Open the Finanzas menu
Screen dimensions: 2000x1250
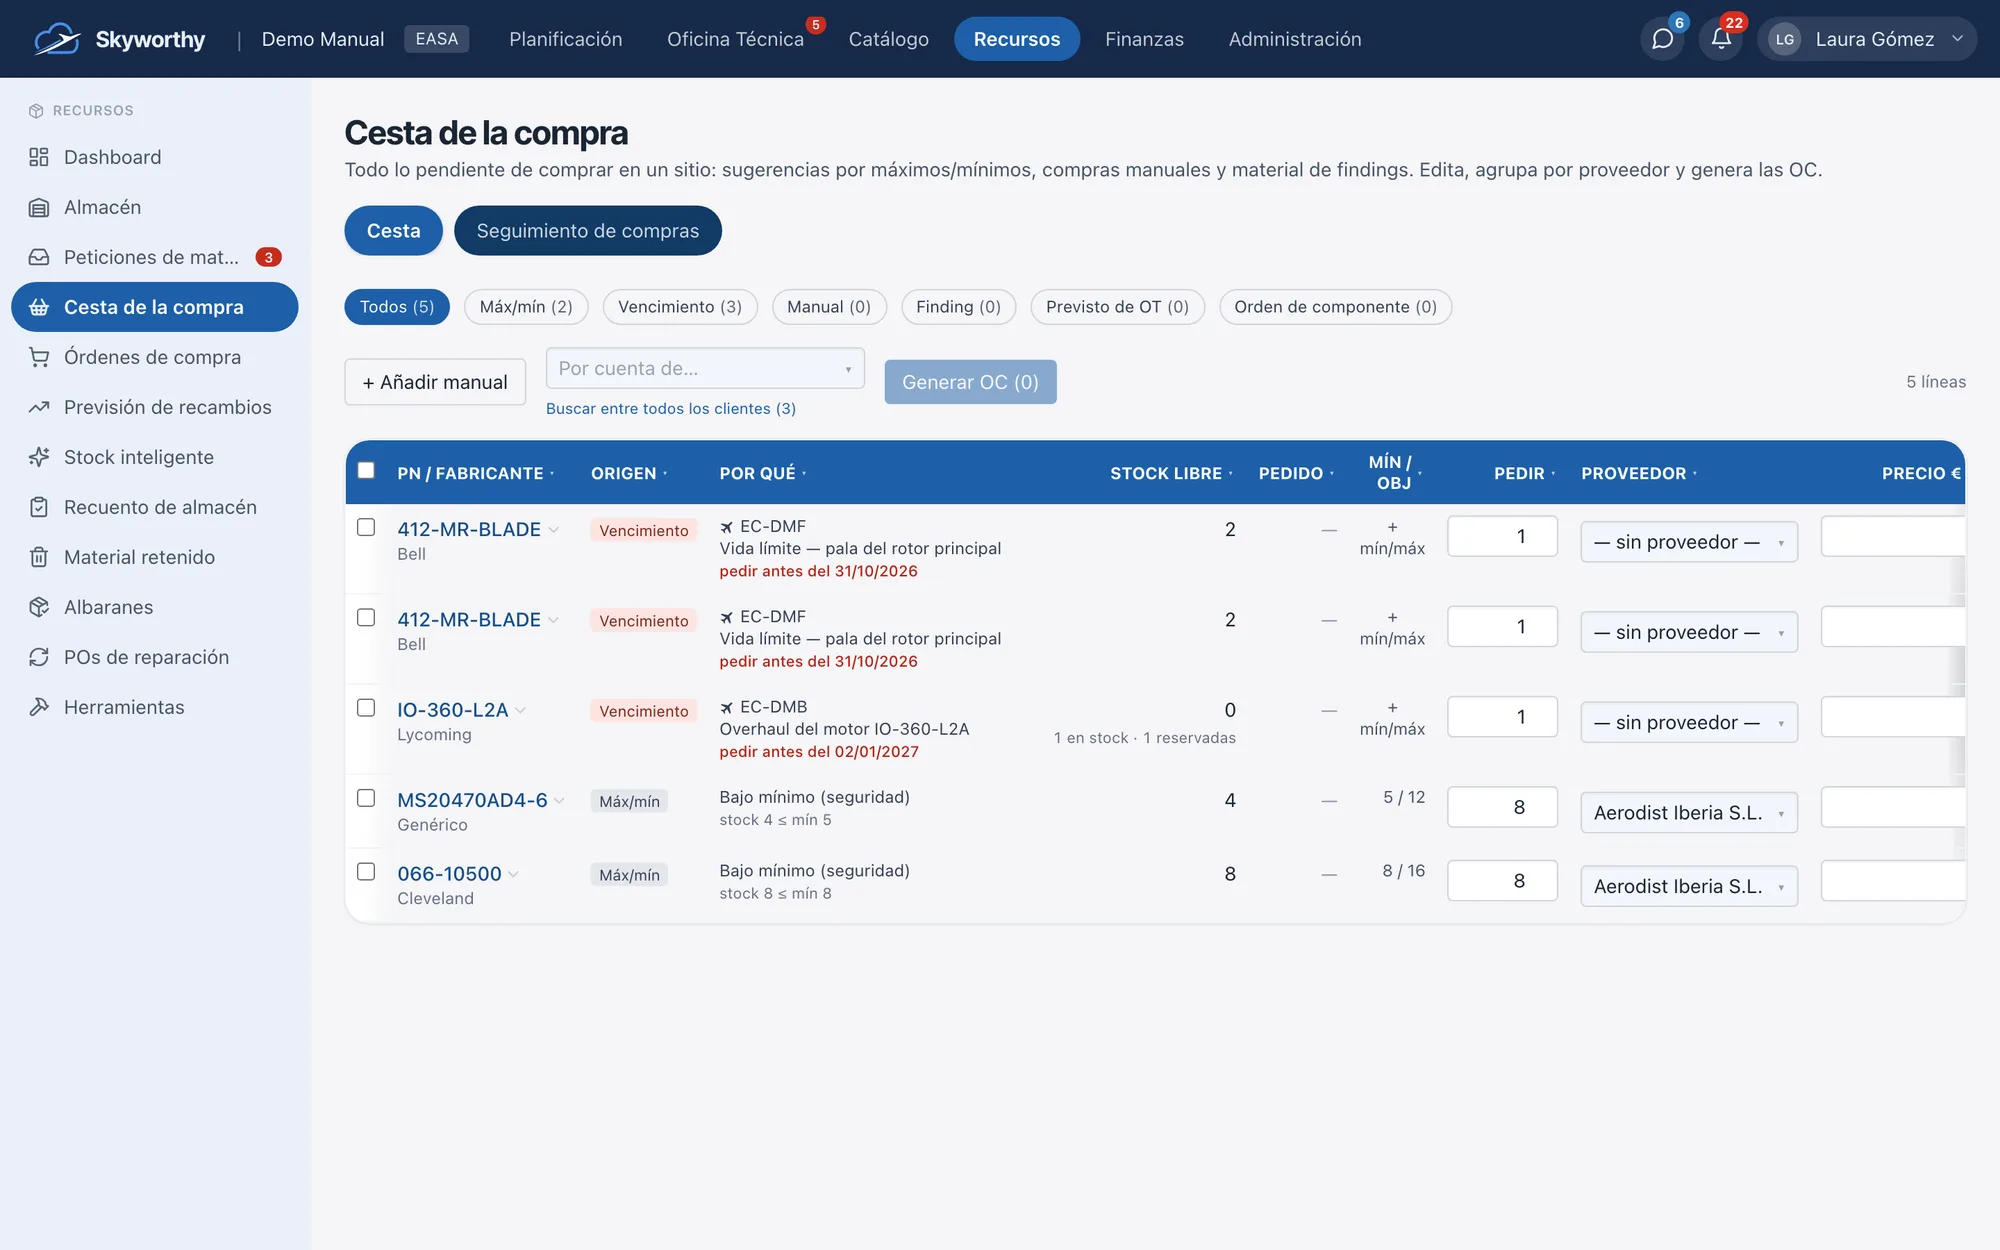[x=1144, y=39]
